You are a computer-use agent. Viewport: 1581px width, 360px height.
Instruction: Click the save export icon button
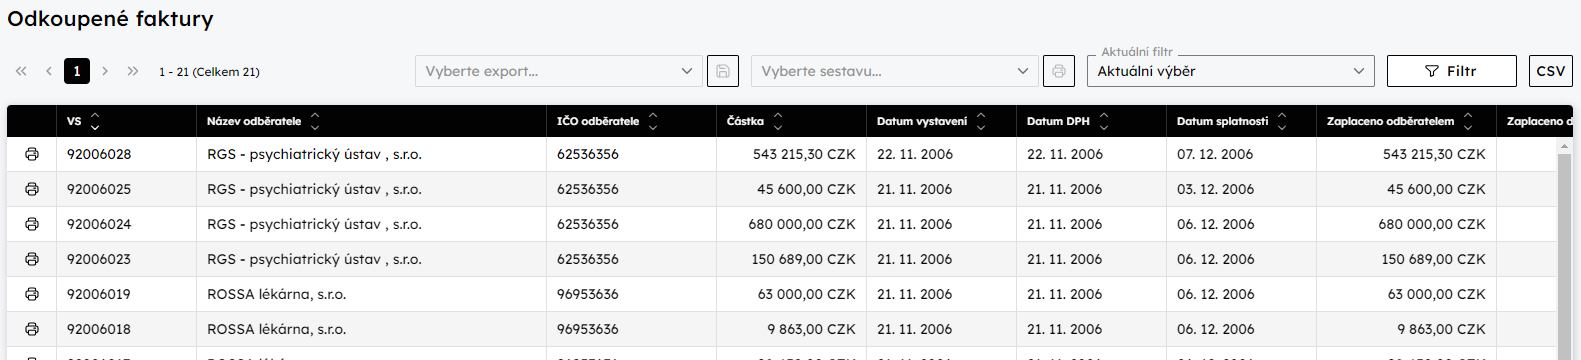723,71
